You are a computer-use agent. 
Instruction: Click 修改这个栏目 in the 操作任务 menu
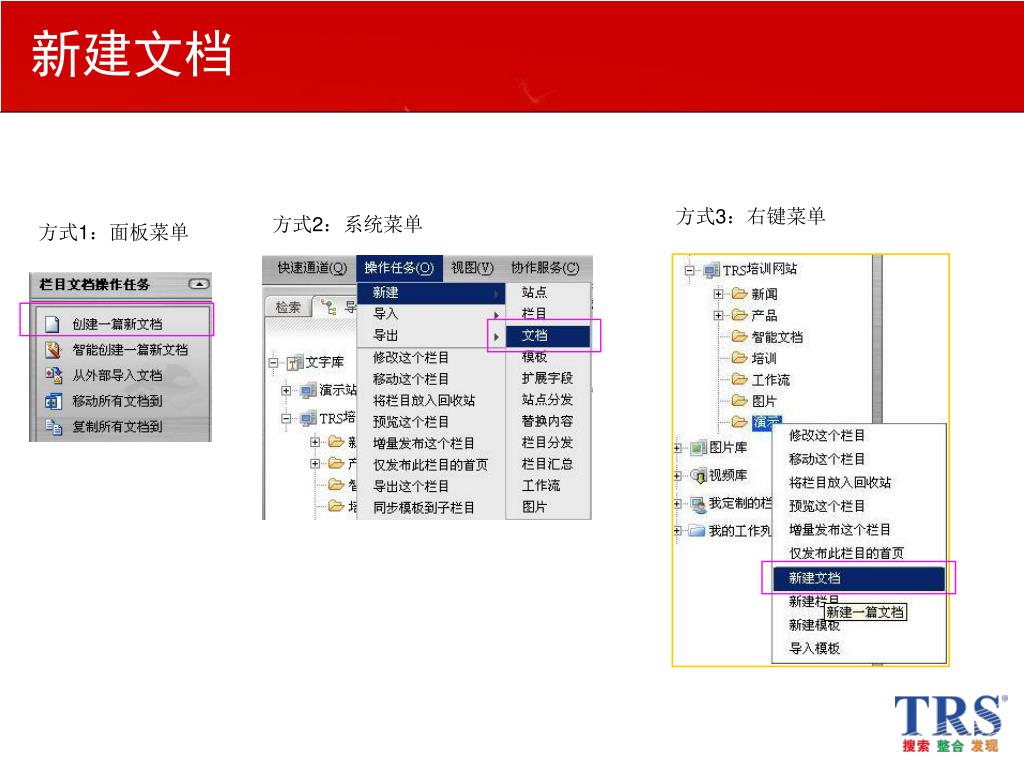tap(411, 358)
